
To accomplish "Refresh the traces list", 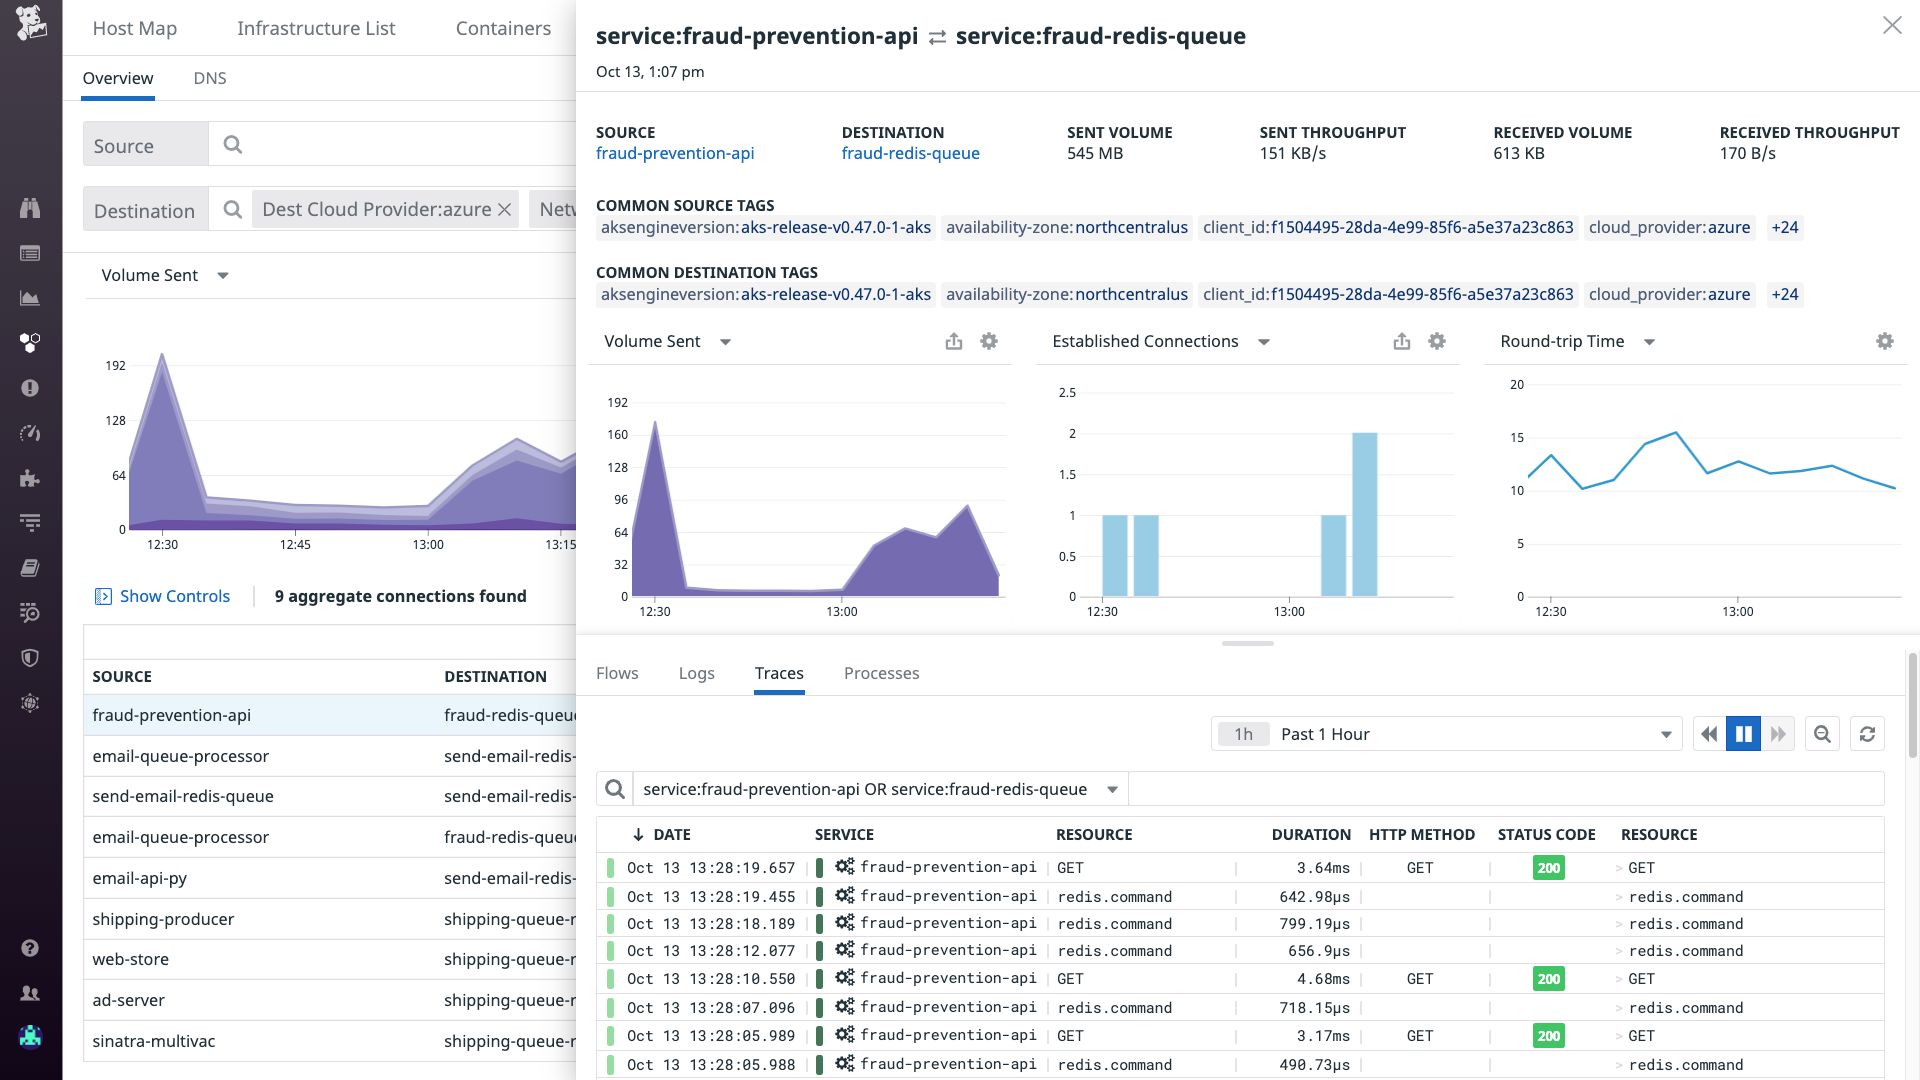I will click(1867, 733).
